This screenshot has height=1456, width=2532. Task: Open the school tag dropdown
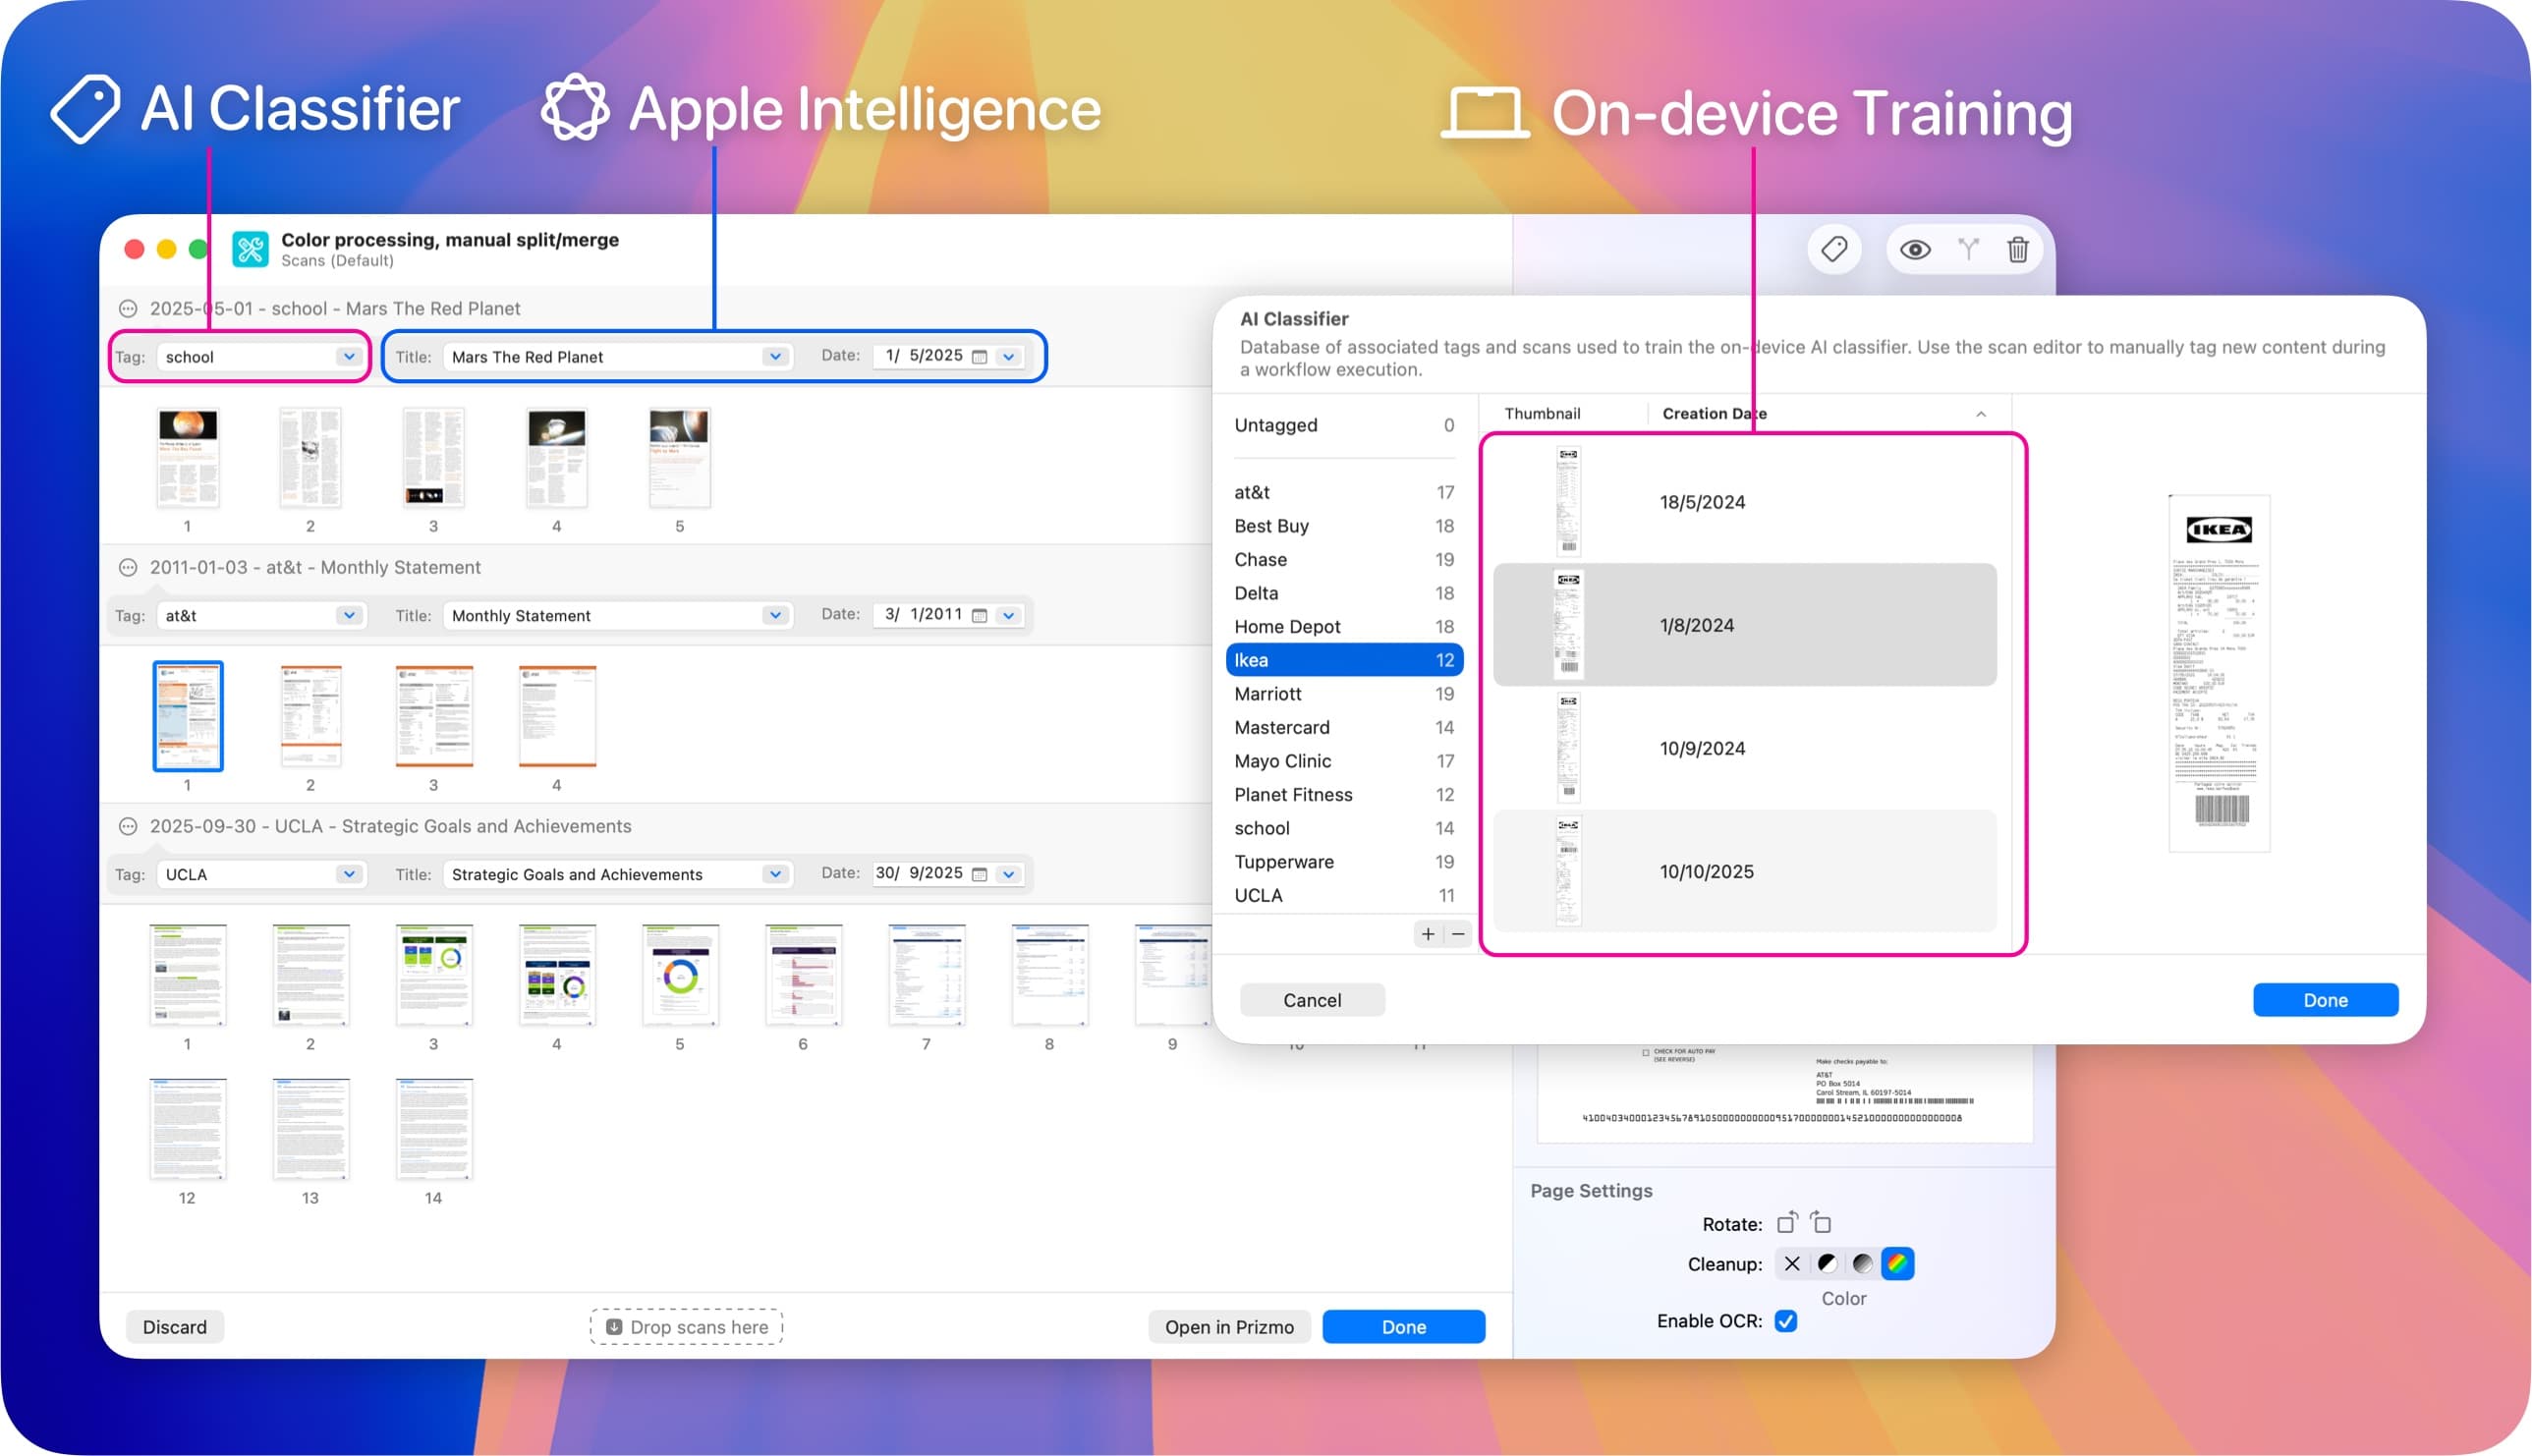tap(349, 356)
